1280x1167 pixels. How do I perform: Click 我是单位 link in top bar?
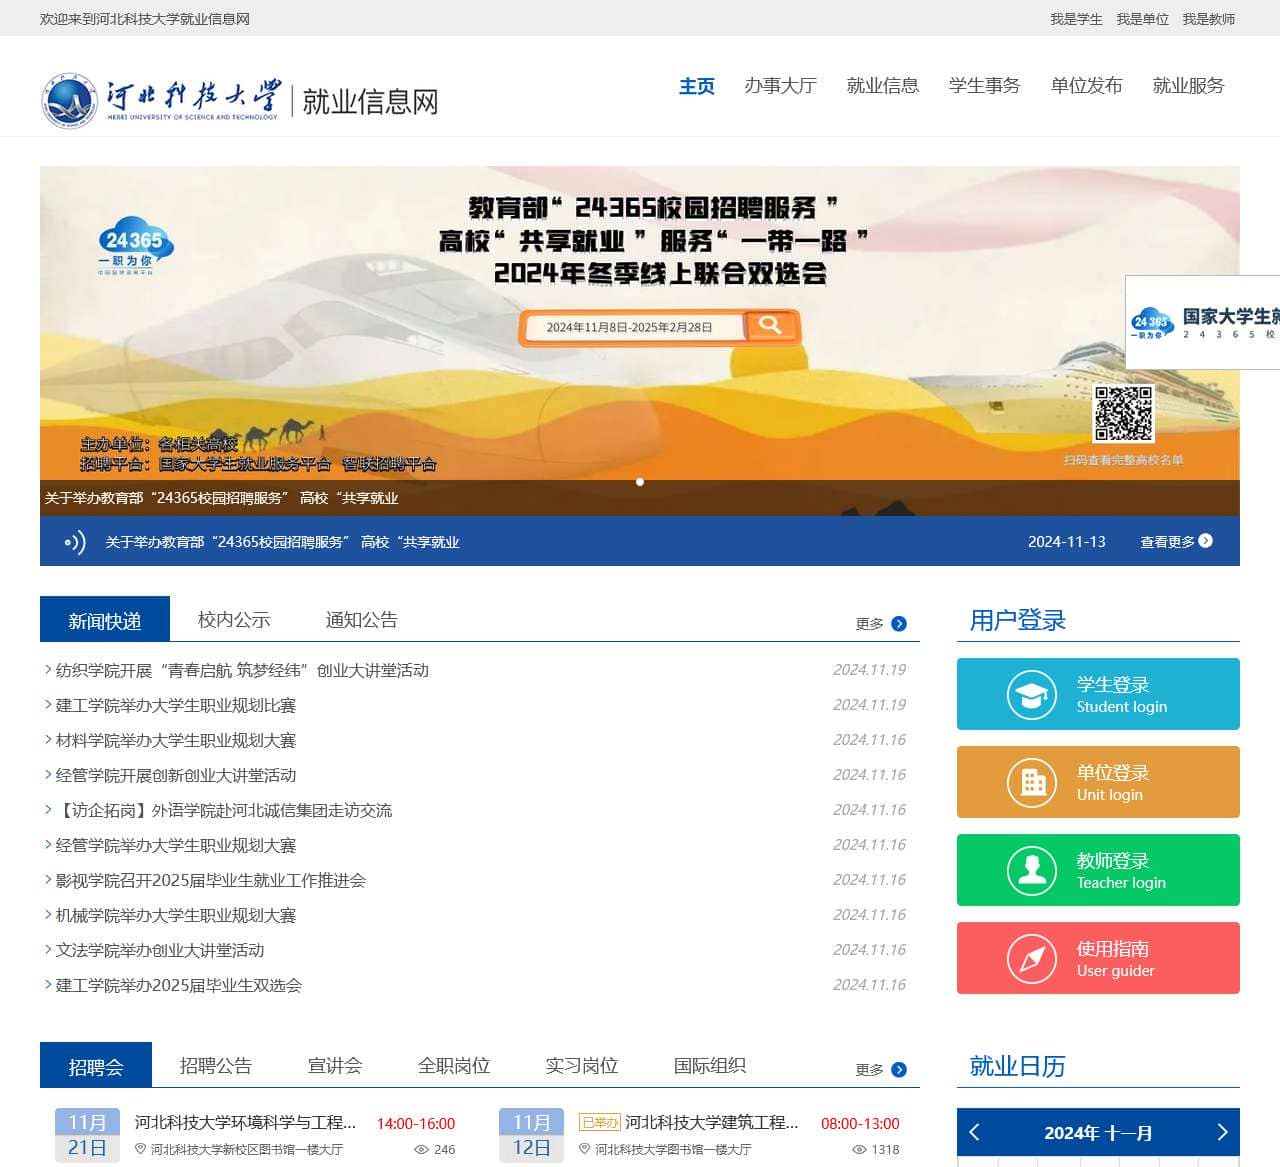point(1142,19)
